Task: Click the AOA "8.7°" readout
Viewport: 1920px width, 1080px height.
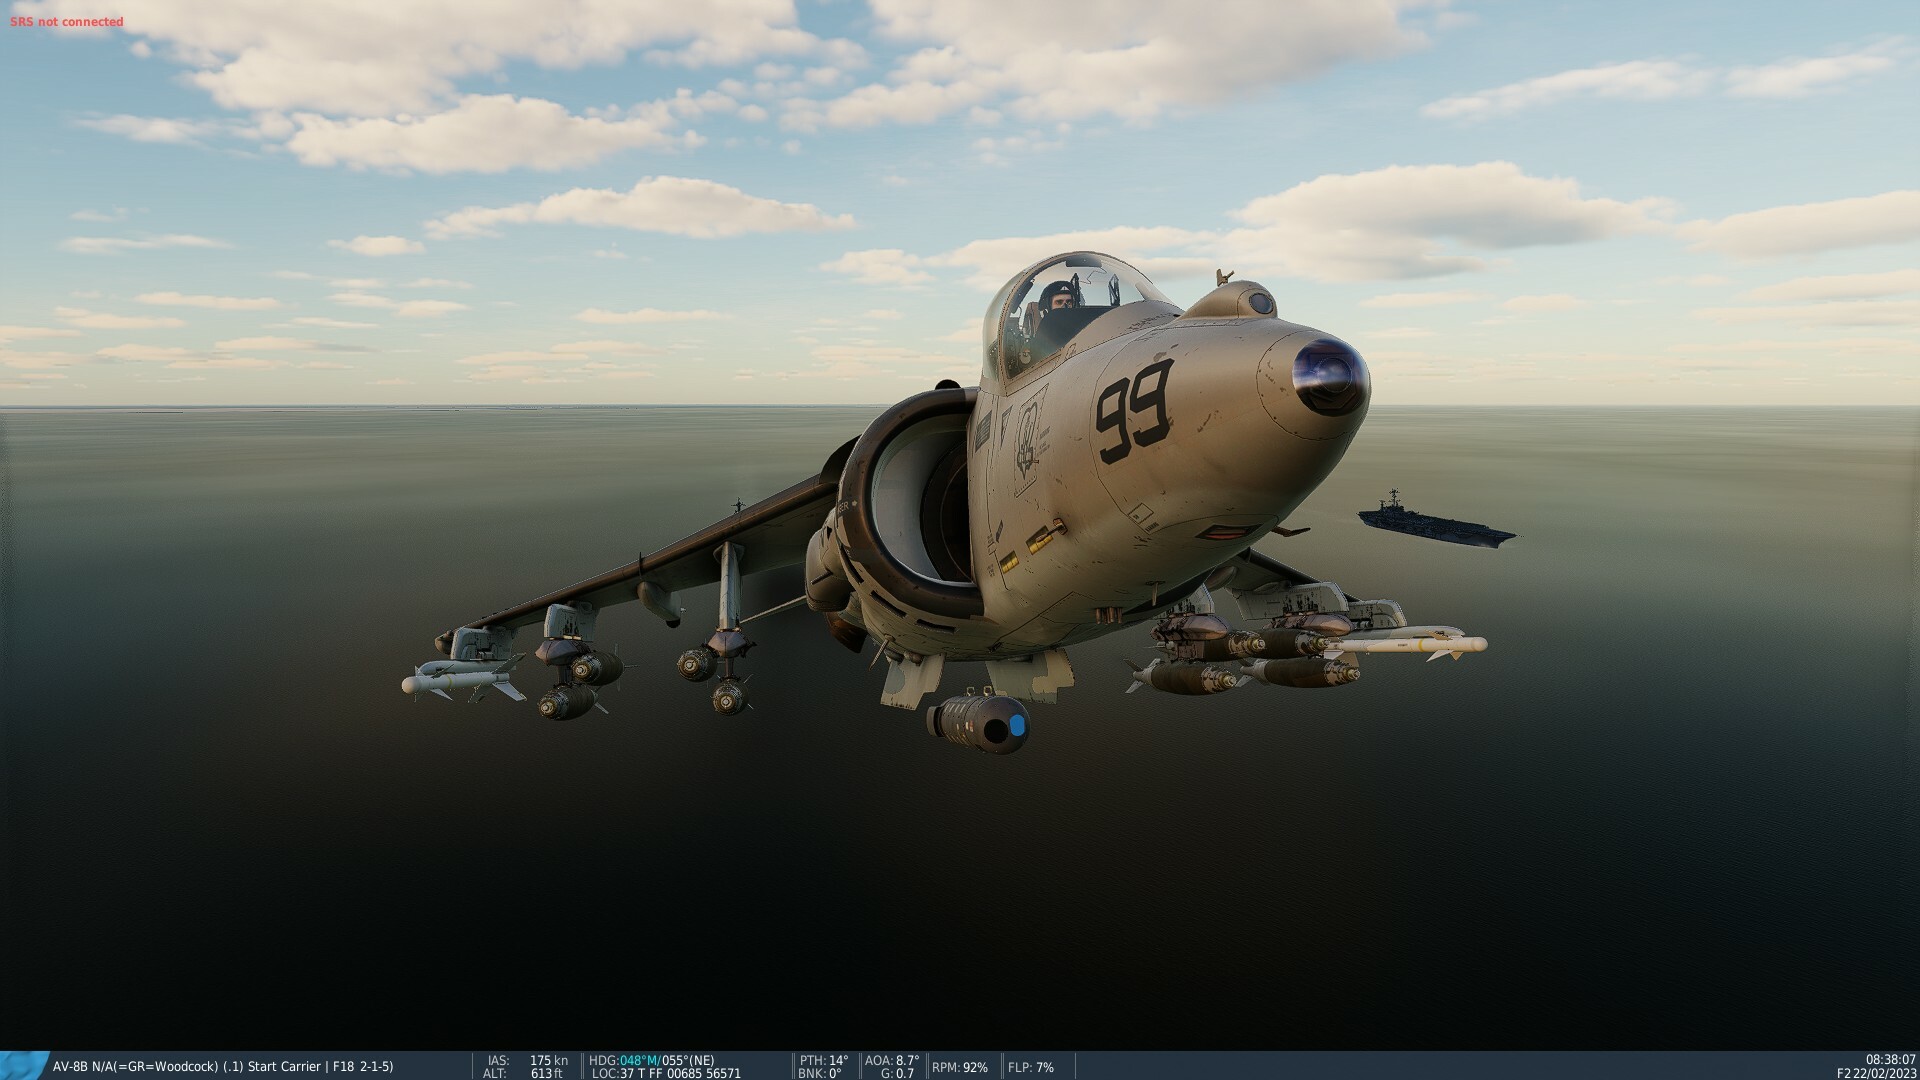Action: [x=907, y=1060]
